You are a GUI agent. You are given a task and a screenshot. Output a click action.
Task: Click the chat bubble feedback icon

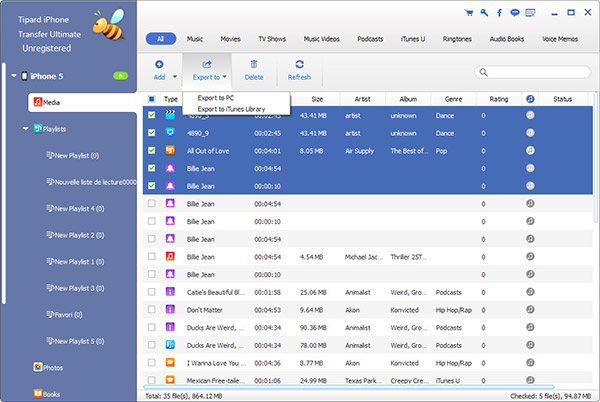tap(515, 13)
